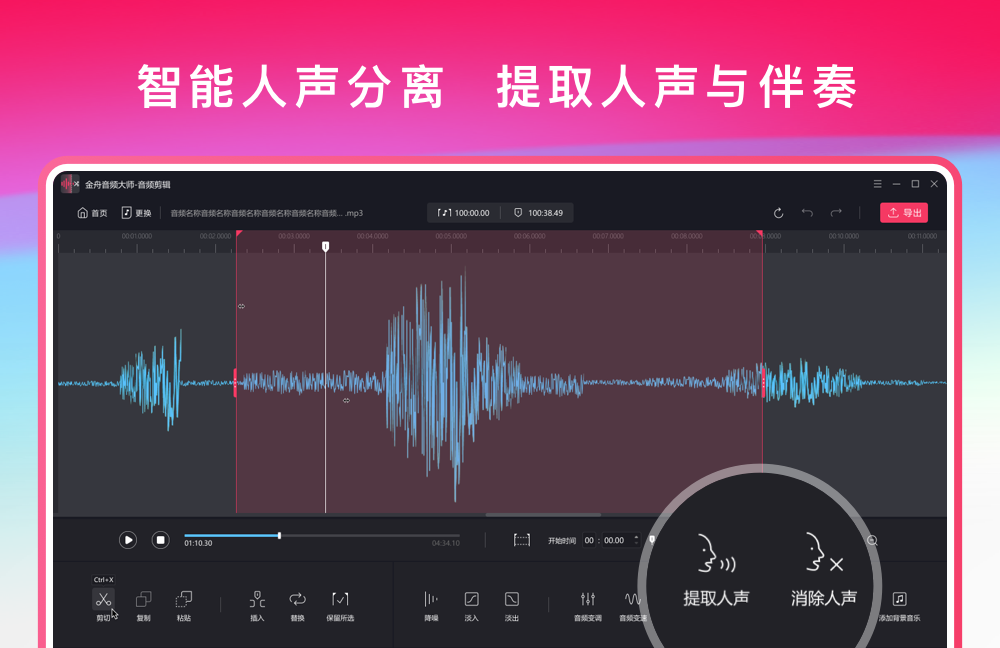Open the hamburger menu in title bar

(877, 184)
